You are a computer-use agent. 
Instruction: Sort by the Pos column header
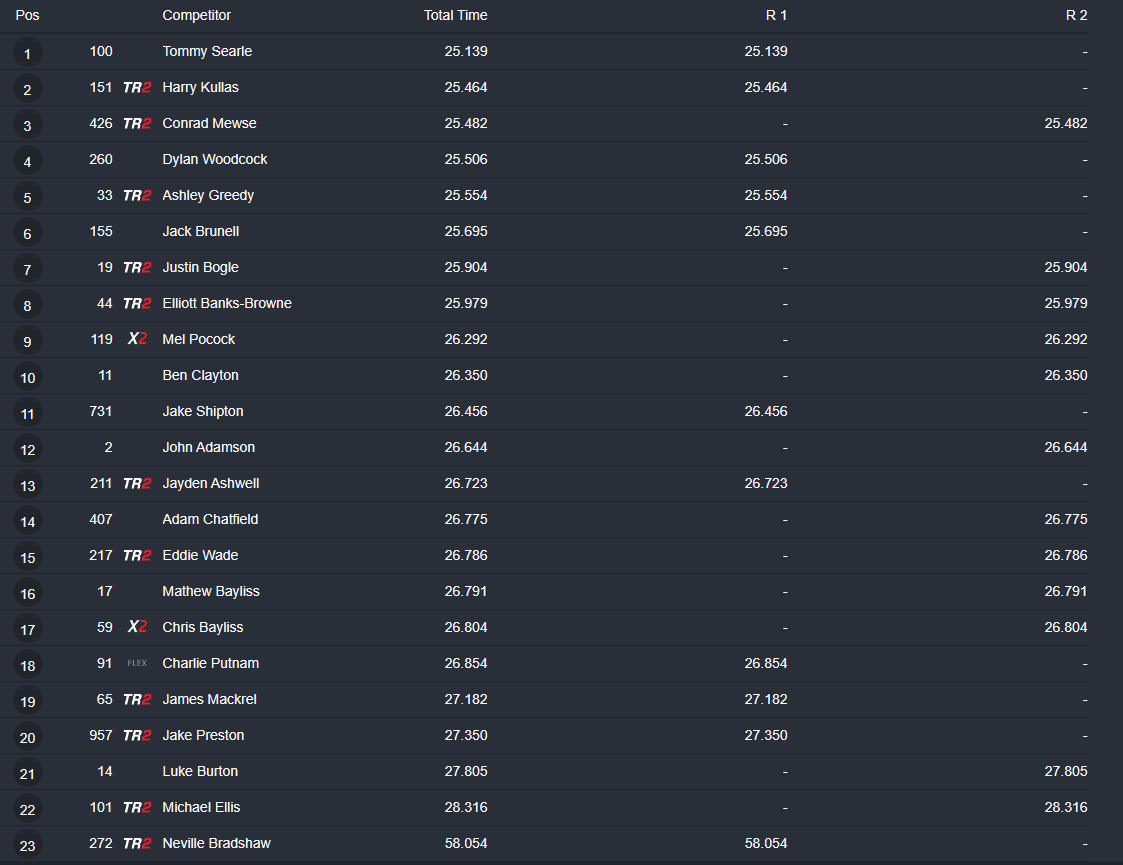click(x=27, y=16)
